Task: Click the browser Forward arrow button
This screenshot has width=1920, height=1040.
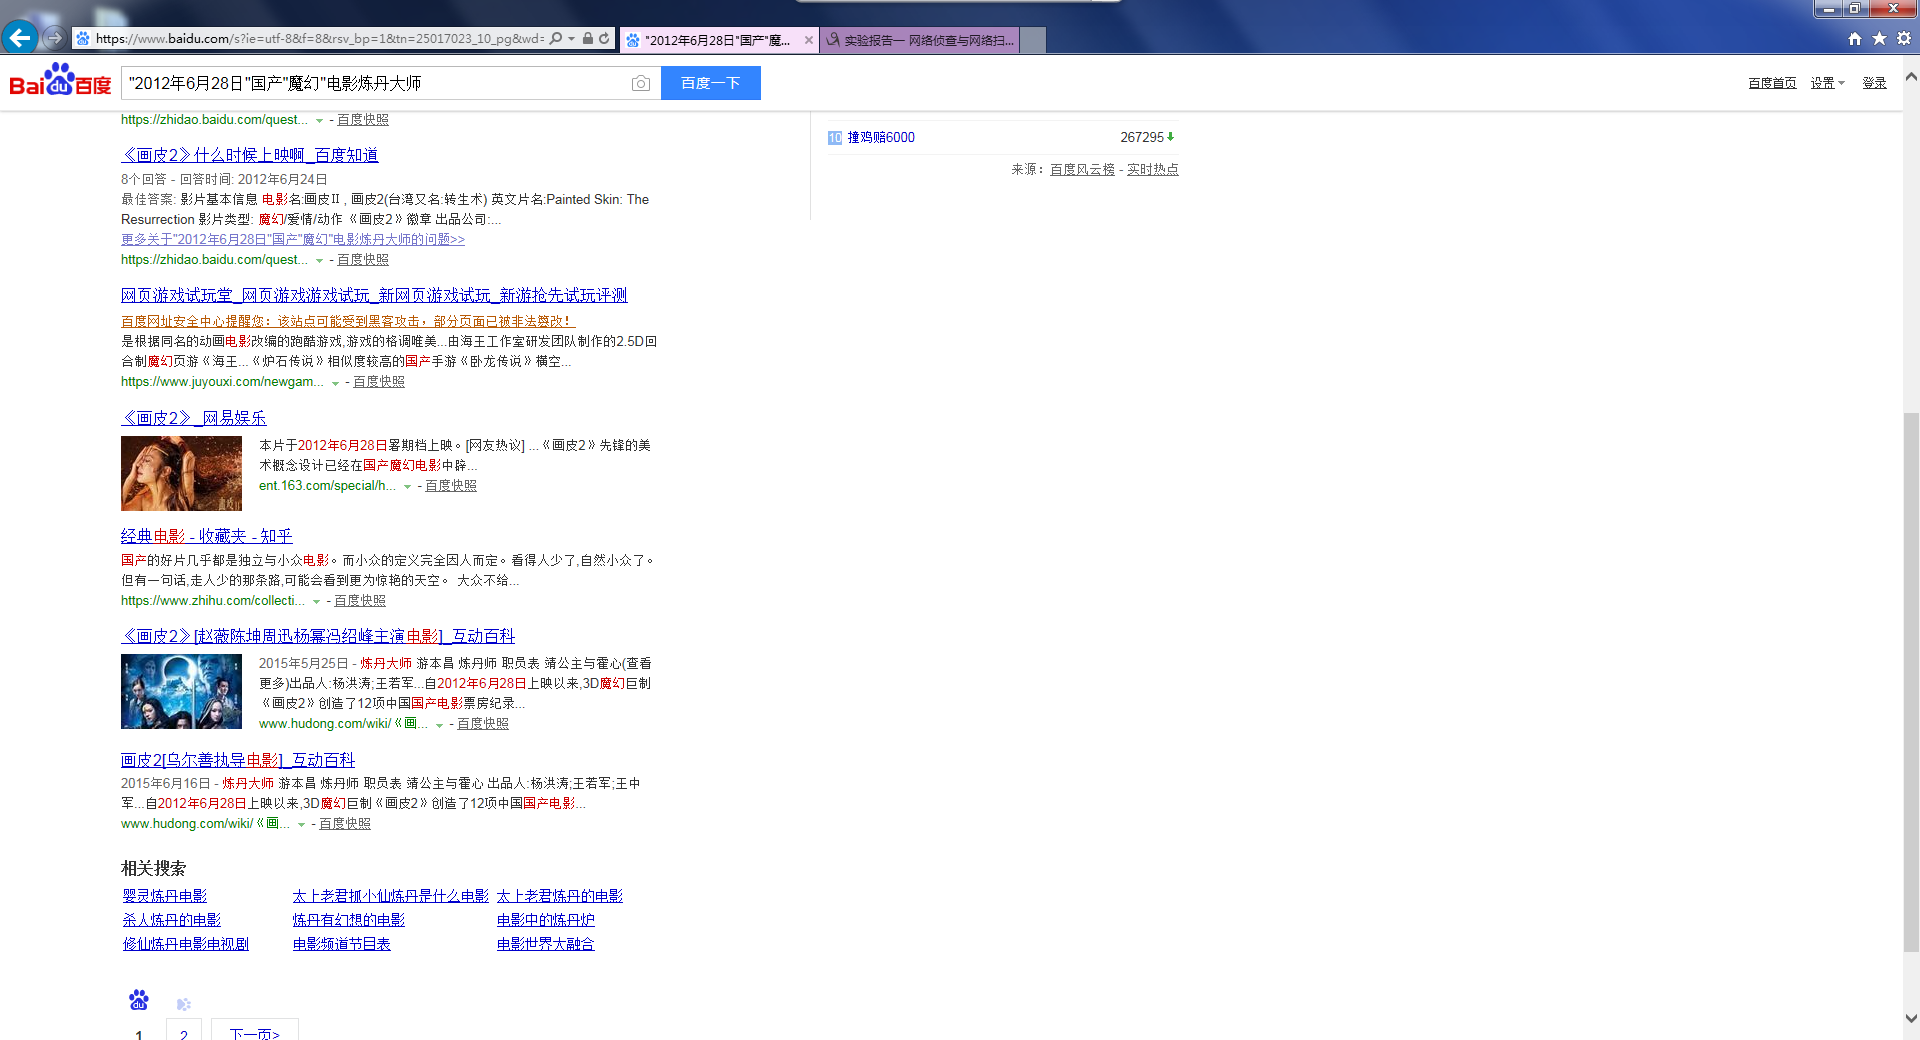Action: [x=54, y=38]
